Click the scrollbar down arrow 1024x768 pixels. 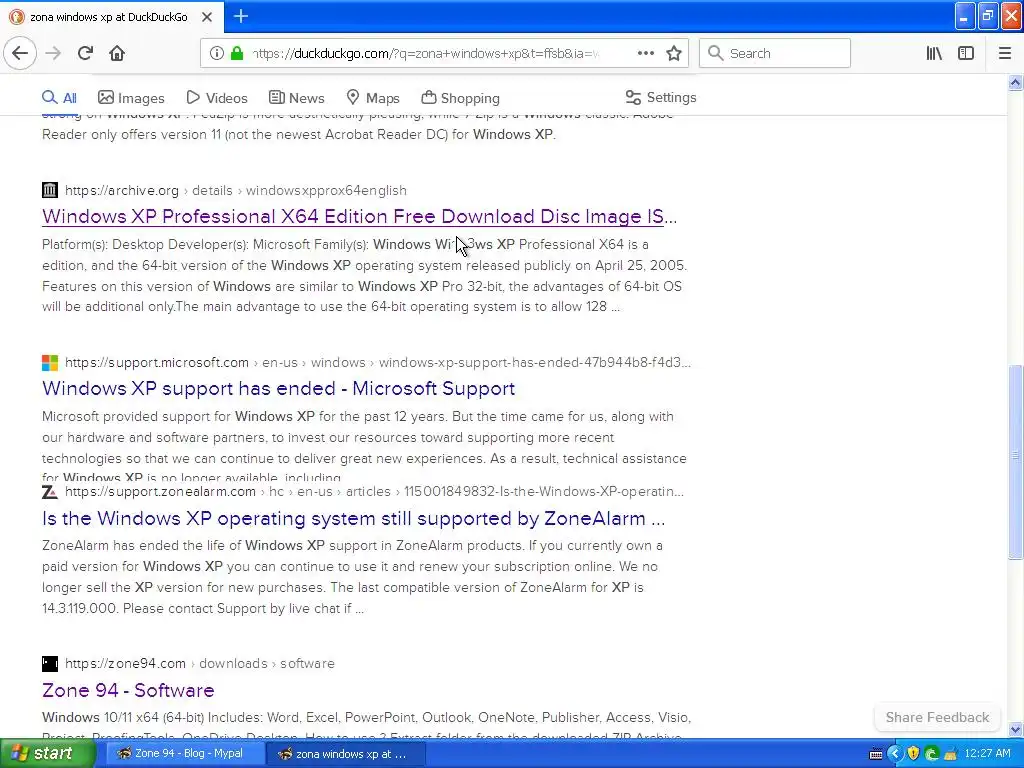tap(1015, 729)
